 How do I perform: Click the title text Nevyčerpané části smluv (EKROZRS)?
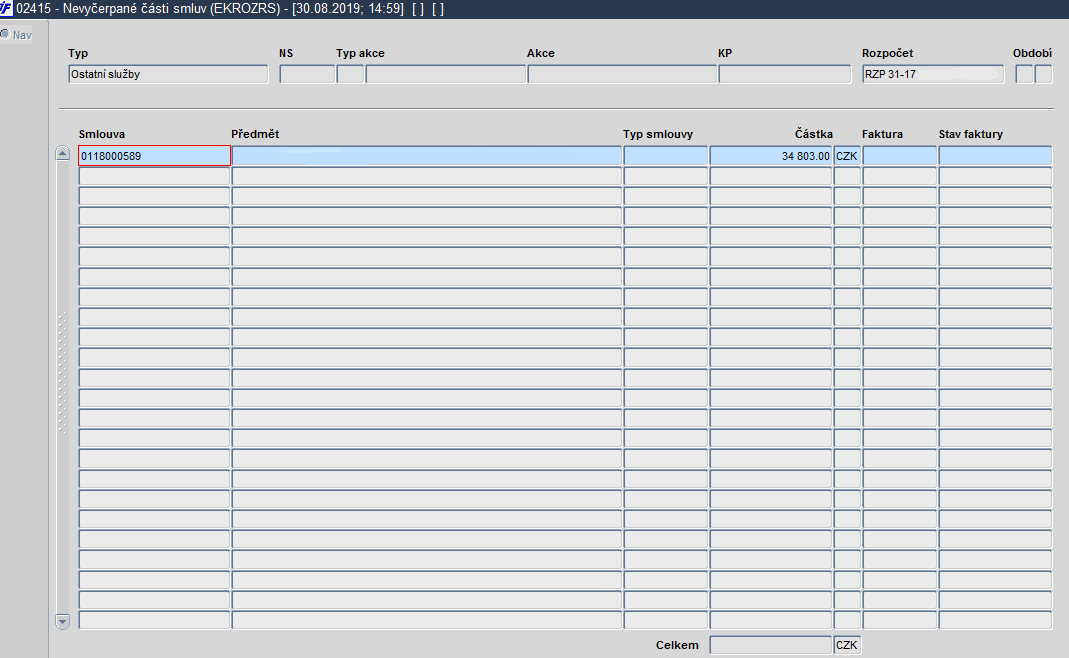pos(171,10)
